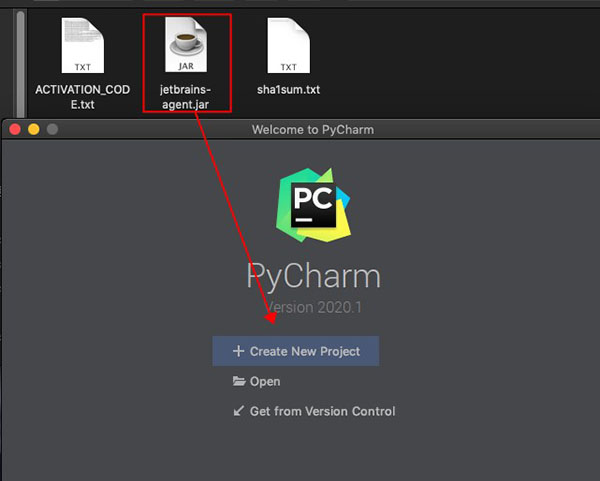The width and height of the screenshot is (600, 481).
Task: Select the ACTIVATION_CODE.txt file icon
Action: click(x=83, y=45)
